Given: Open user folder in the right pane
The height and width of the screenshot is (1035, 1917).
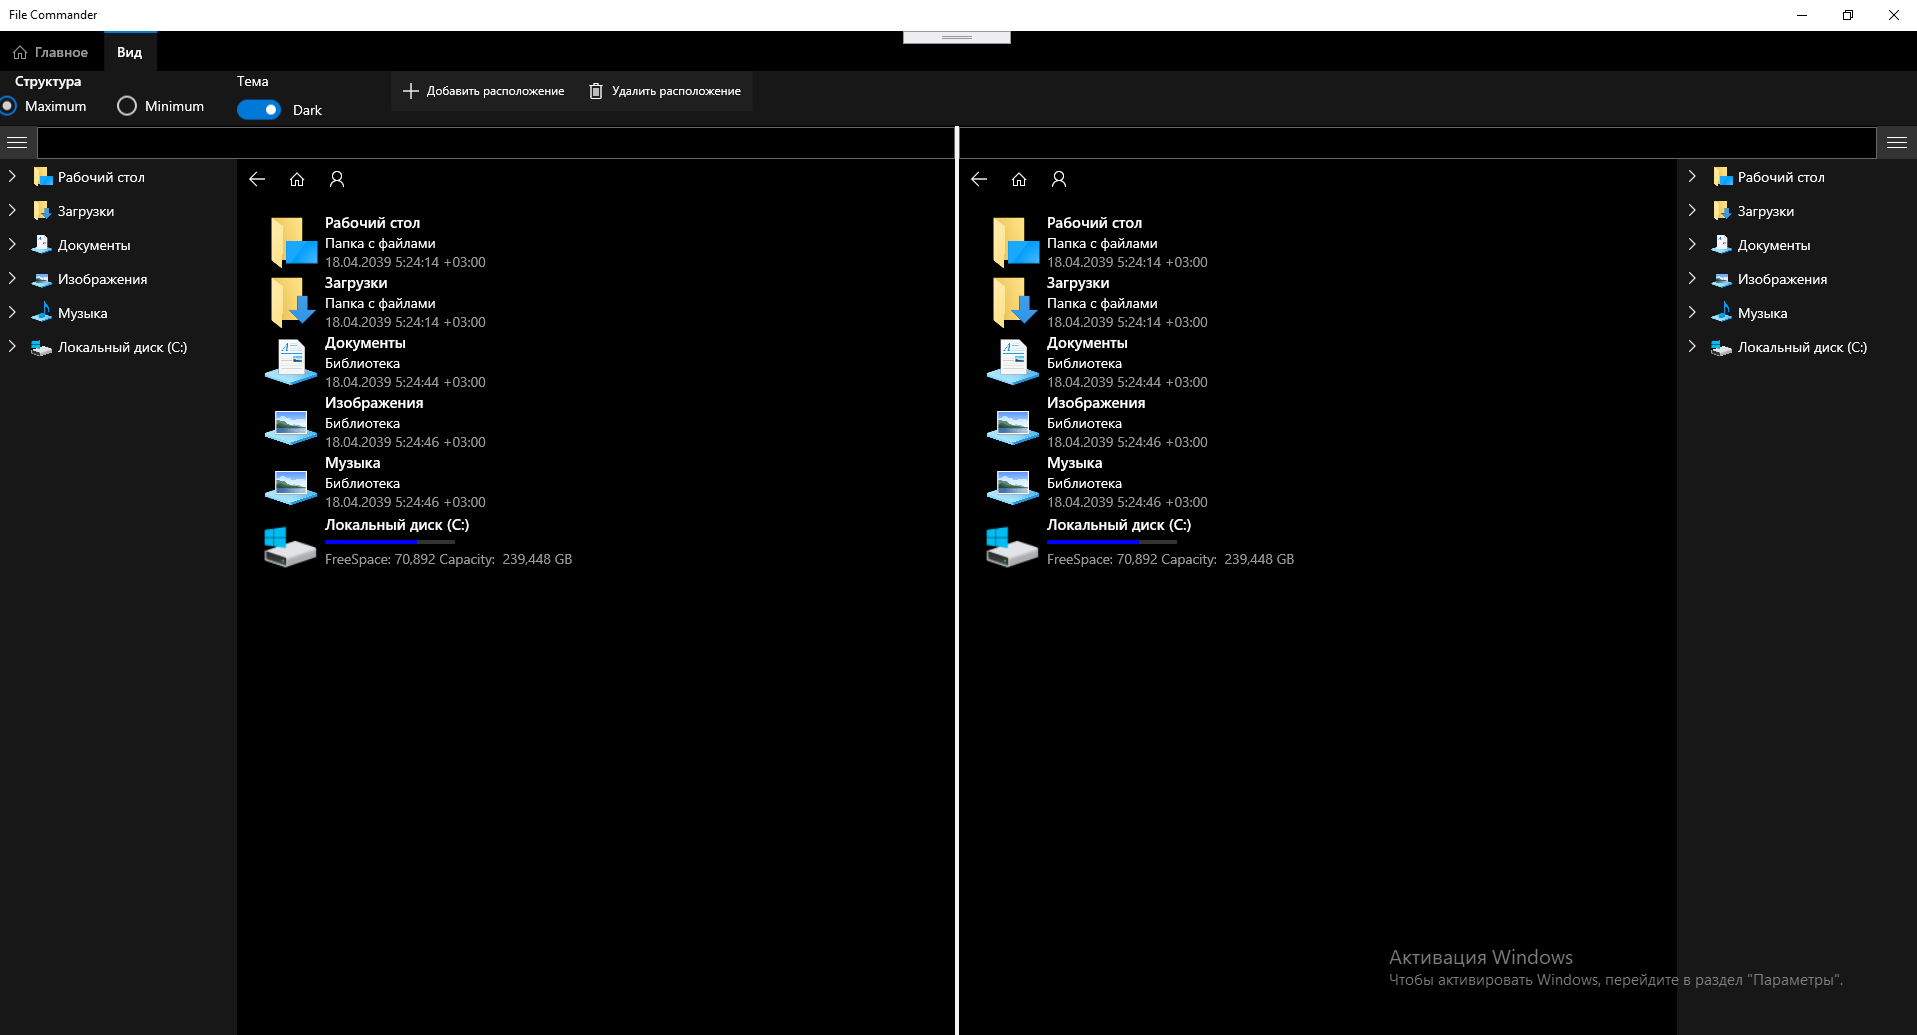Looking at the screenshot, I should [x=1059, y=179].
